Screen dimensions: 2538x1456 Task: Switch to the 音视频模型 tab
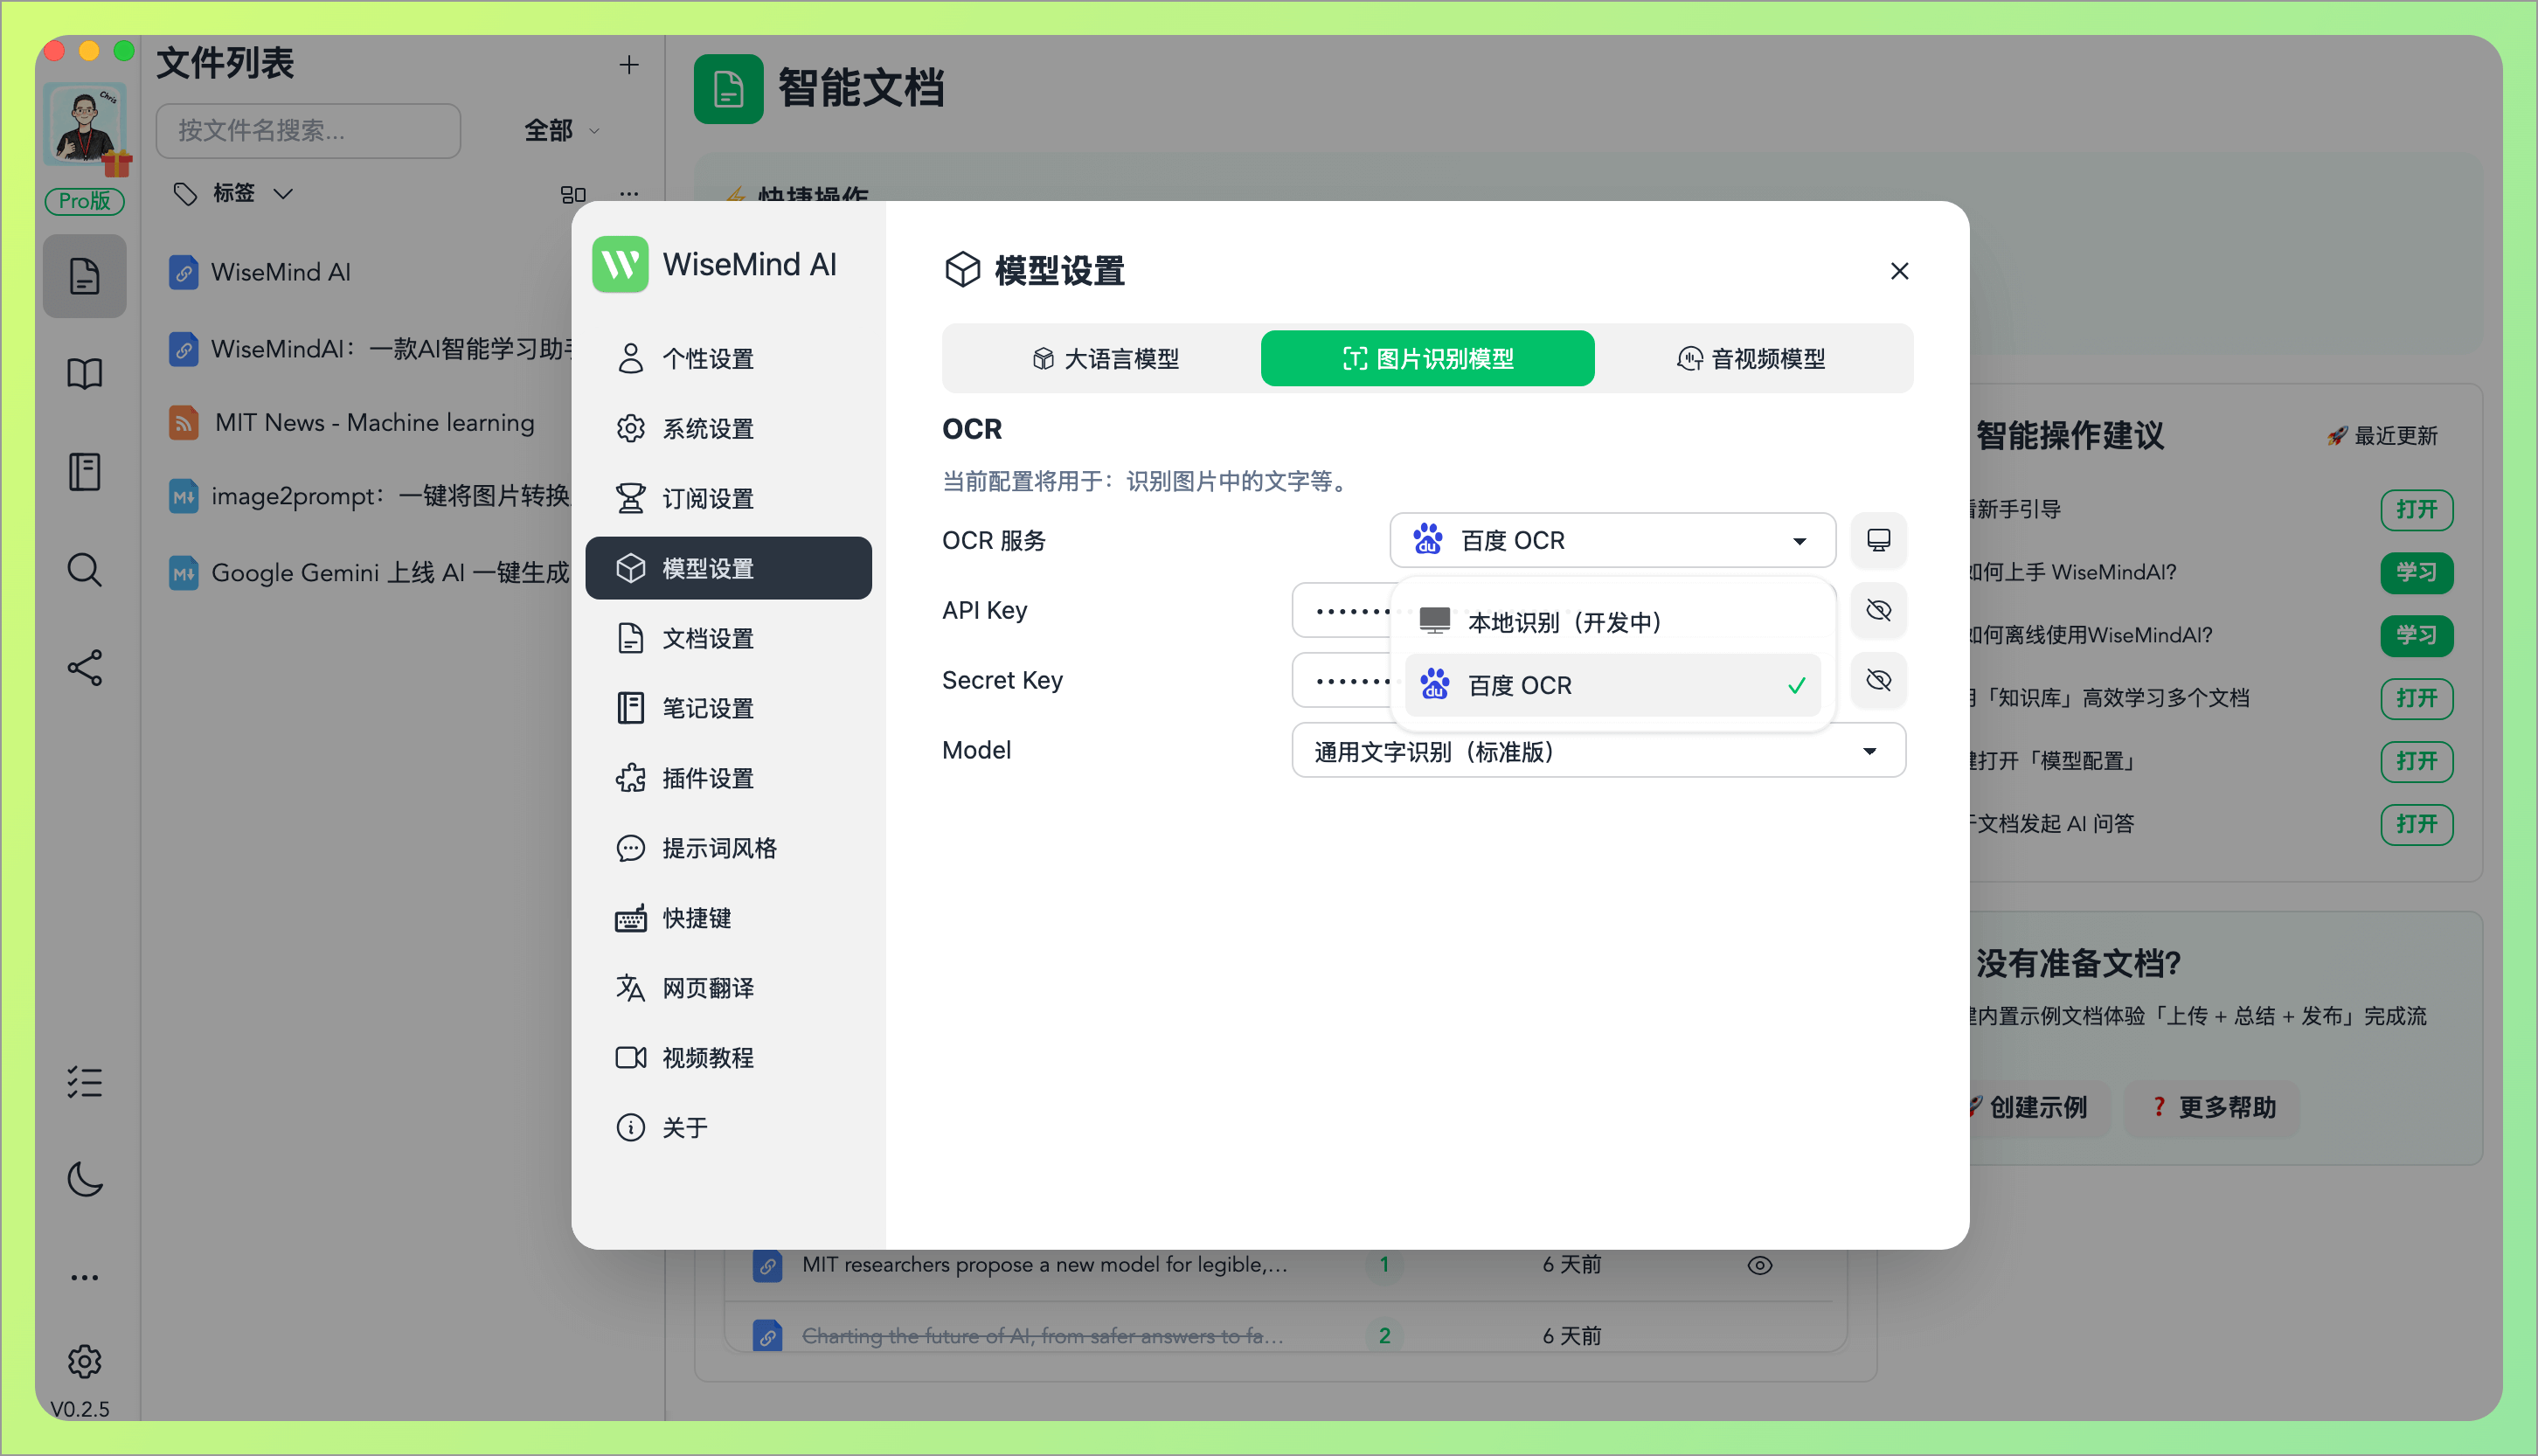click(x=1751, y=358)
